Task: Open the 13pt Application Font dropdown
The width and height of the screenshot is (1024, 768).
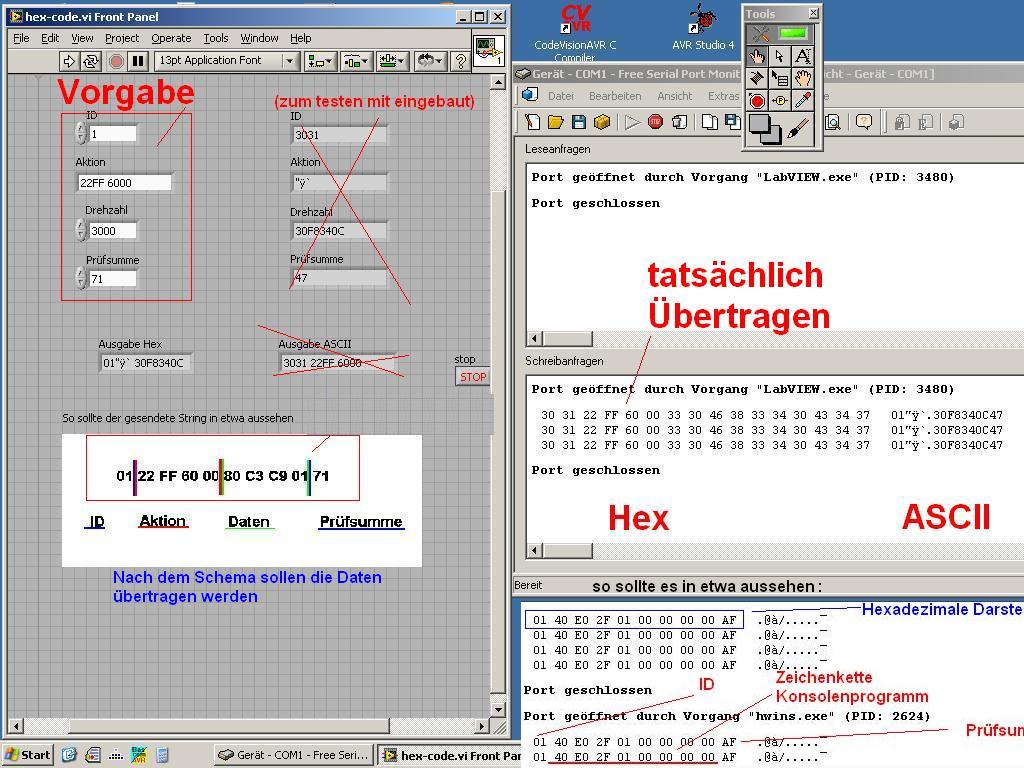Action: 227,61
